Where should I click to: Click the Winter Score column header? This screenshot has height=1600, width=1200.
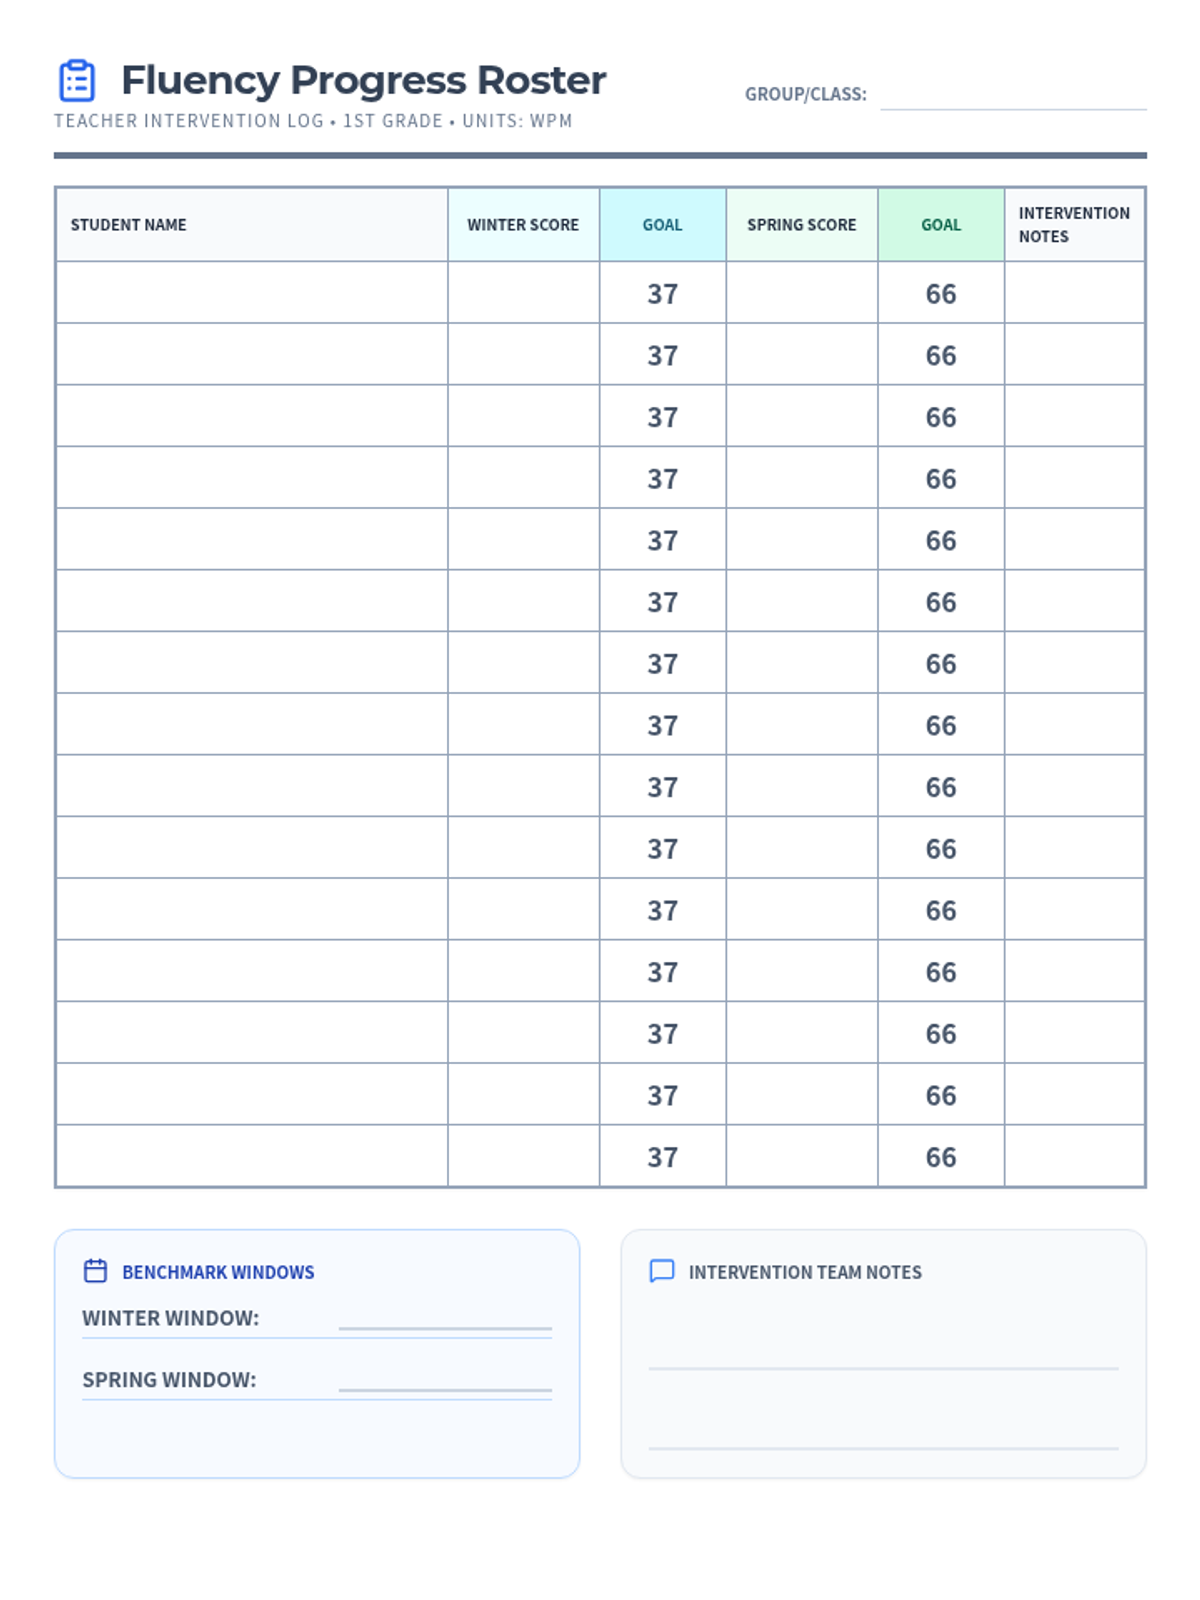coord(523,225)
